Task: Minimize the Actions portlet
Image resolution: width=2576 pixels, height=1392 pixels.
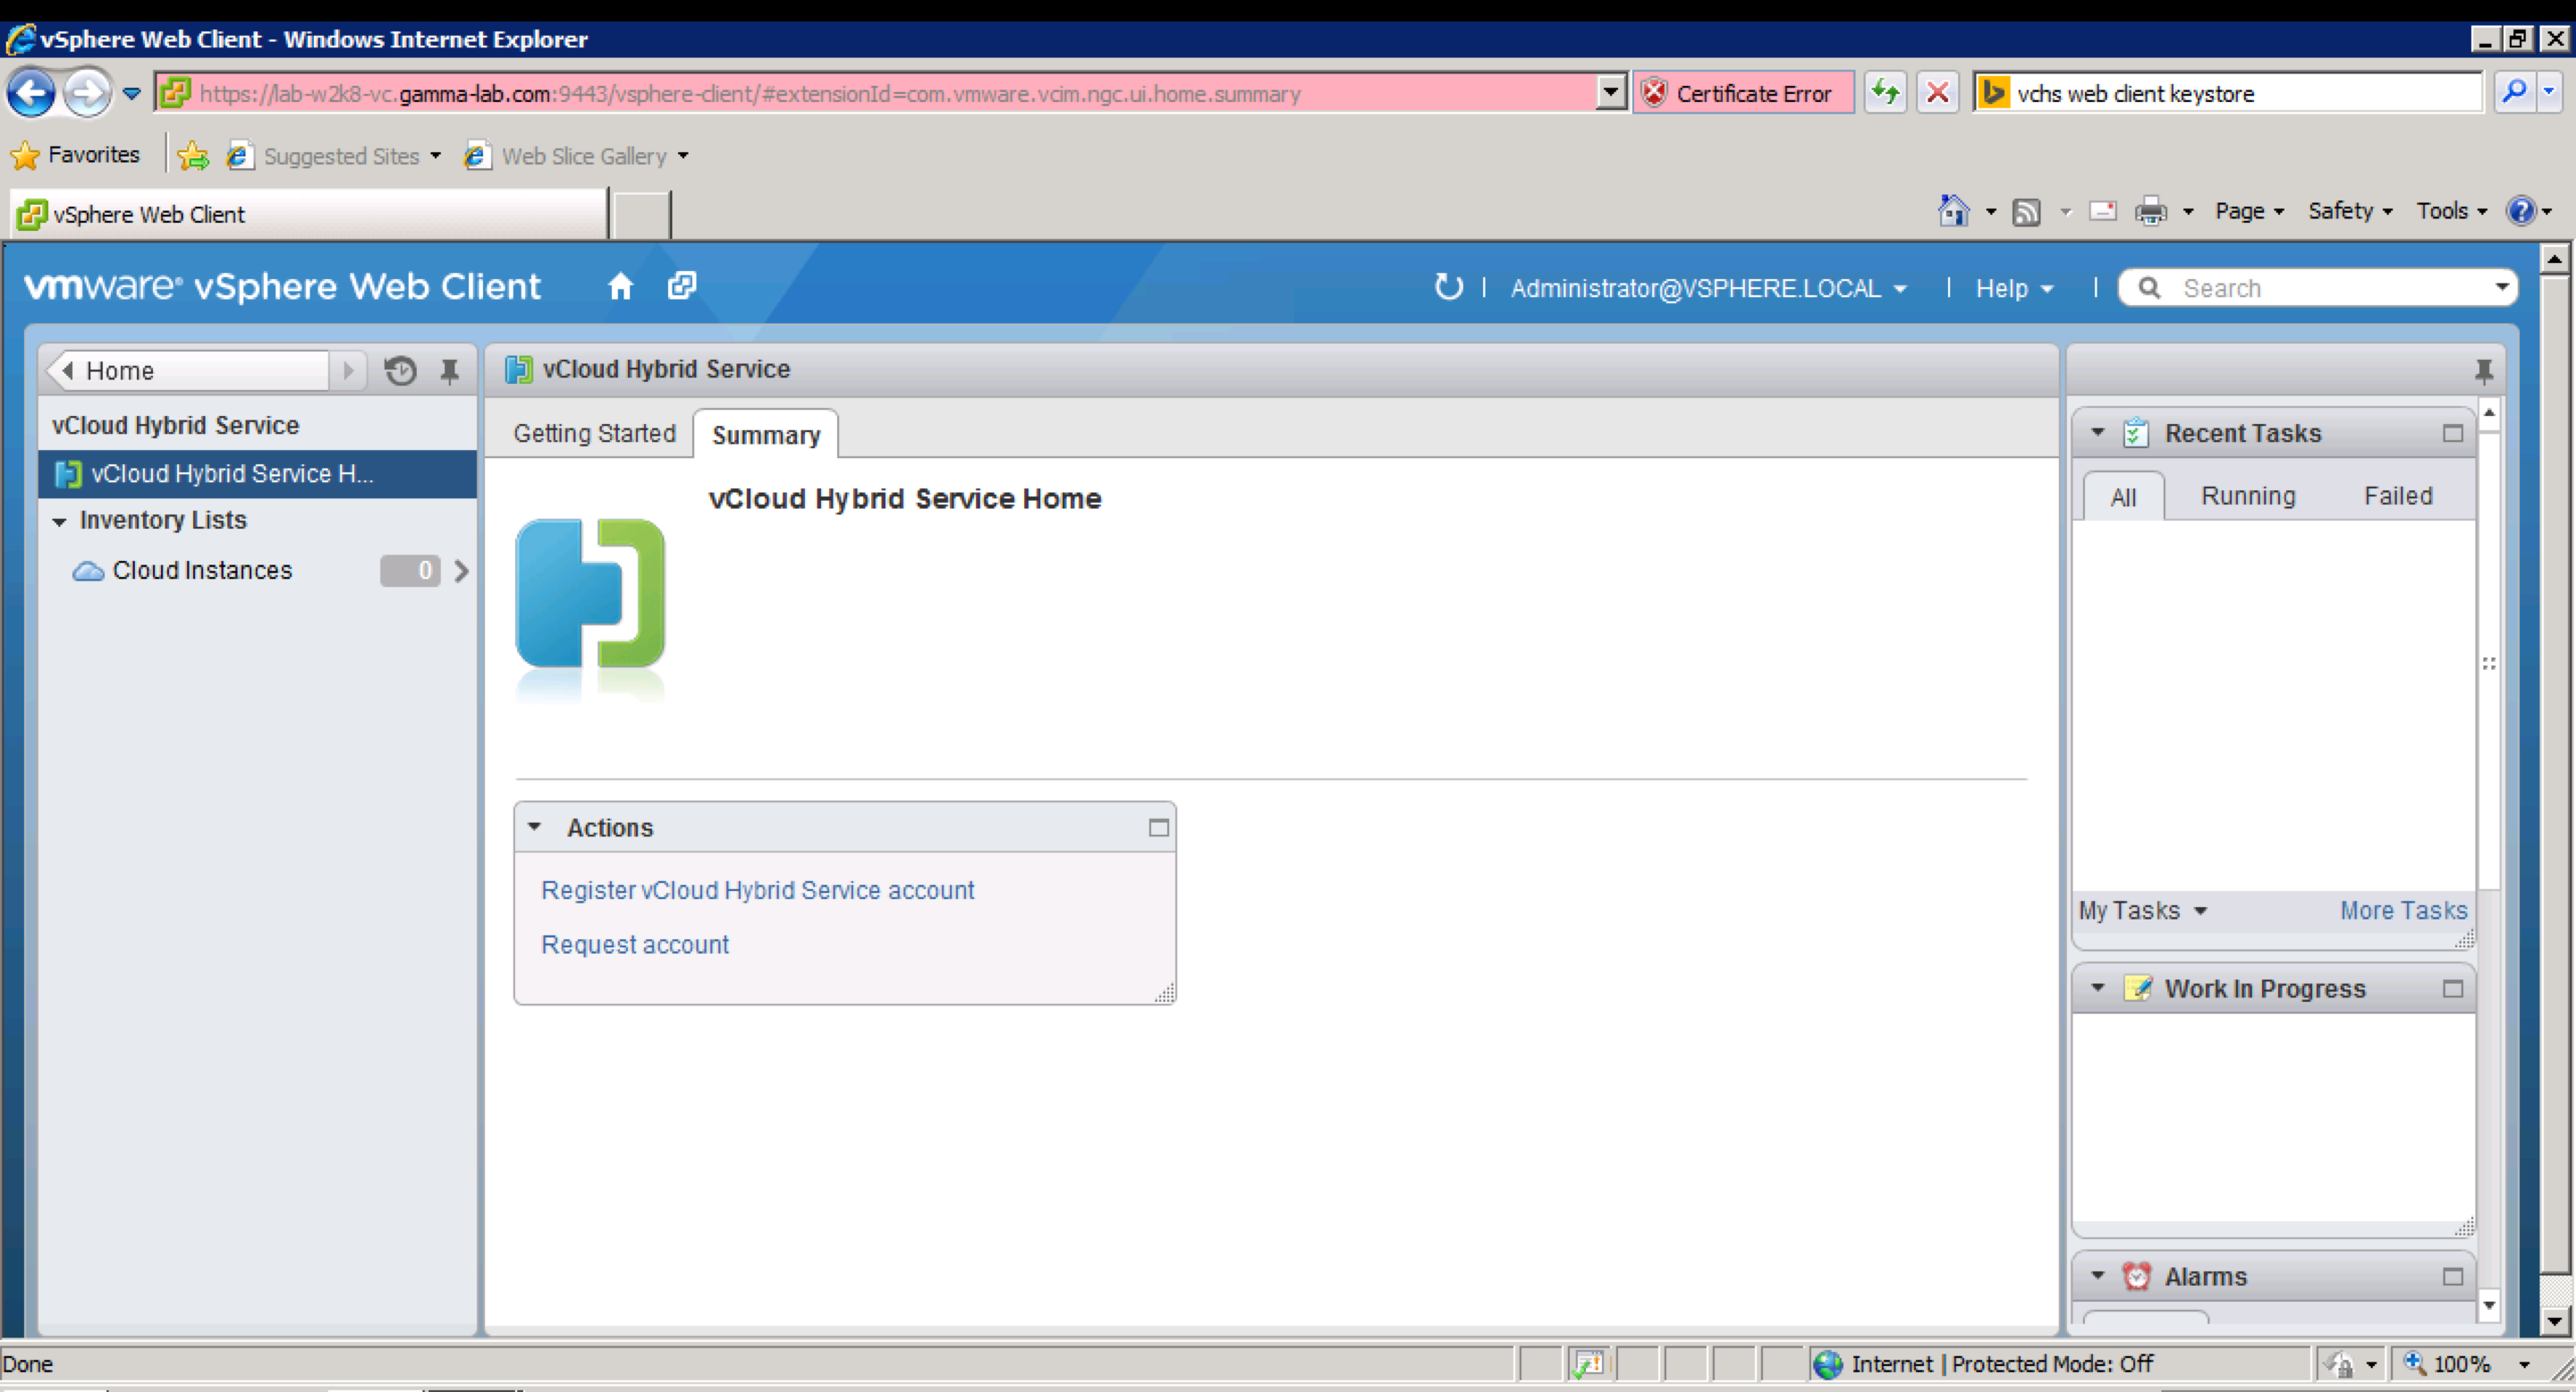Action: point(1158,828)
